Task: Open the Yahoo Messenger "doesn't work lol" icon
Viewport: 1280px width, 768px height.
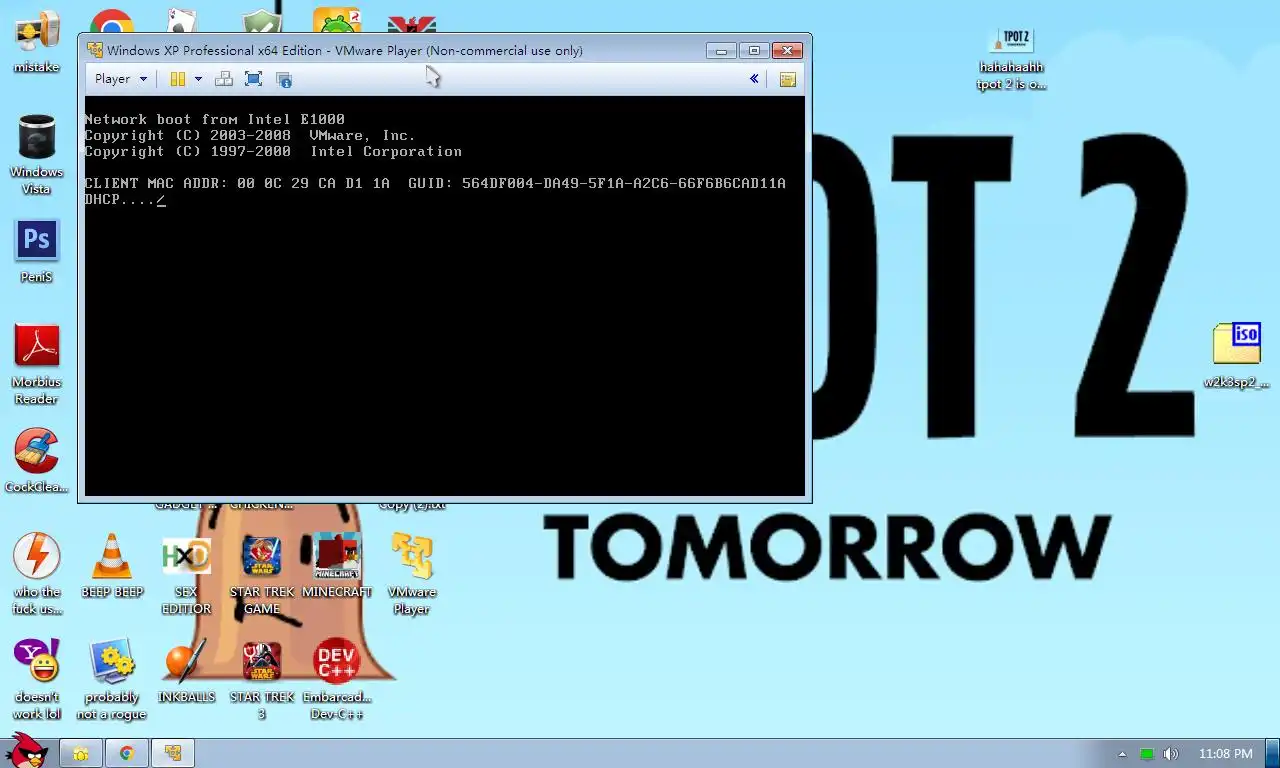Action: 37,679
